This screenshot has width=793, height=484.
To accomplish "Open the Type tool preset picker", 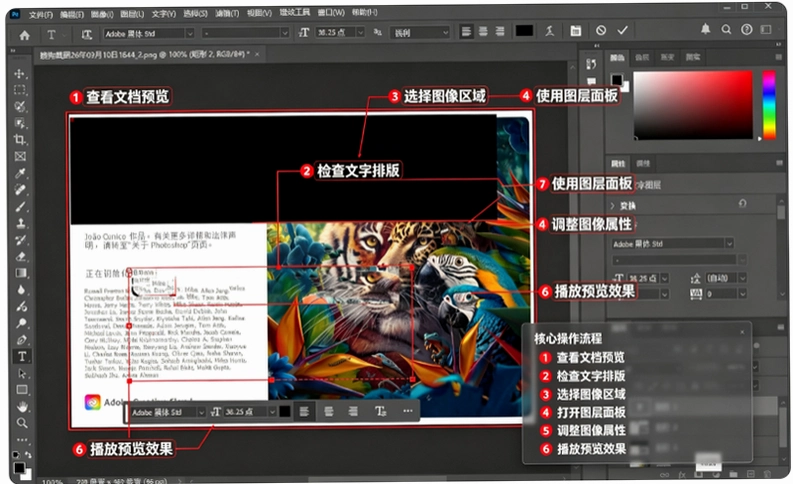I will pos(54,34).
